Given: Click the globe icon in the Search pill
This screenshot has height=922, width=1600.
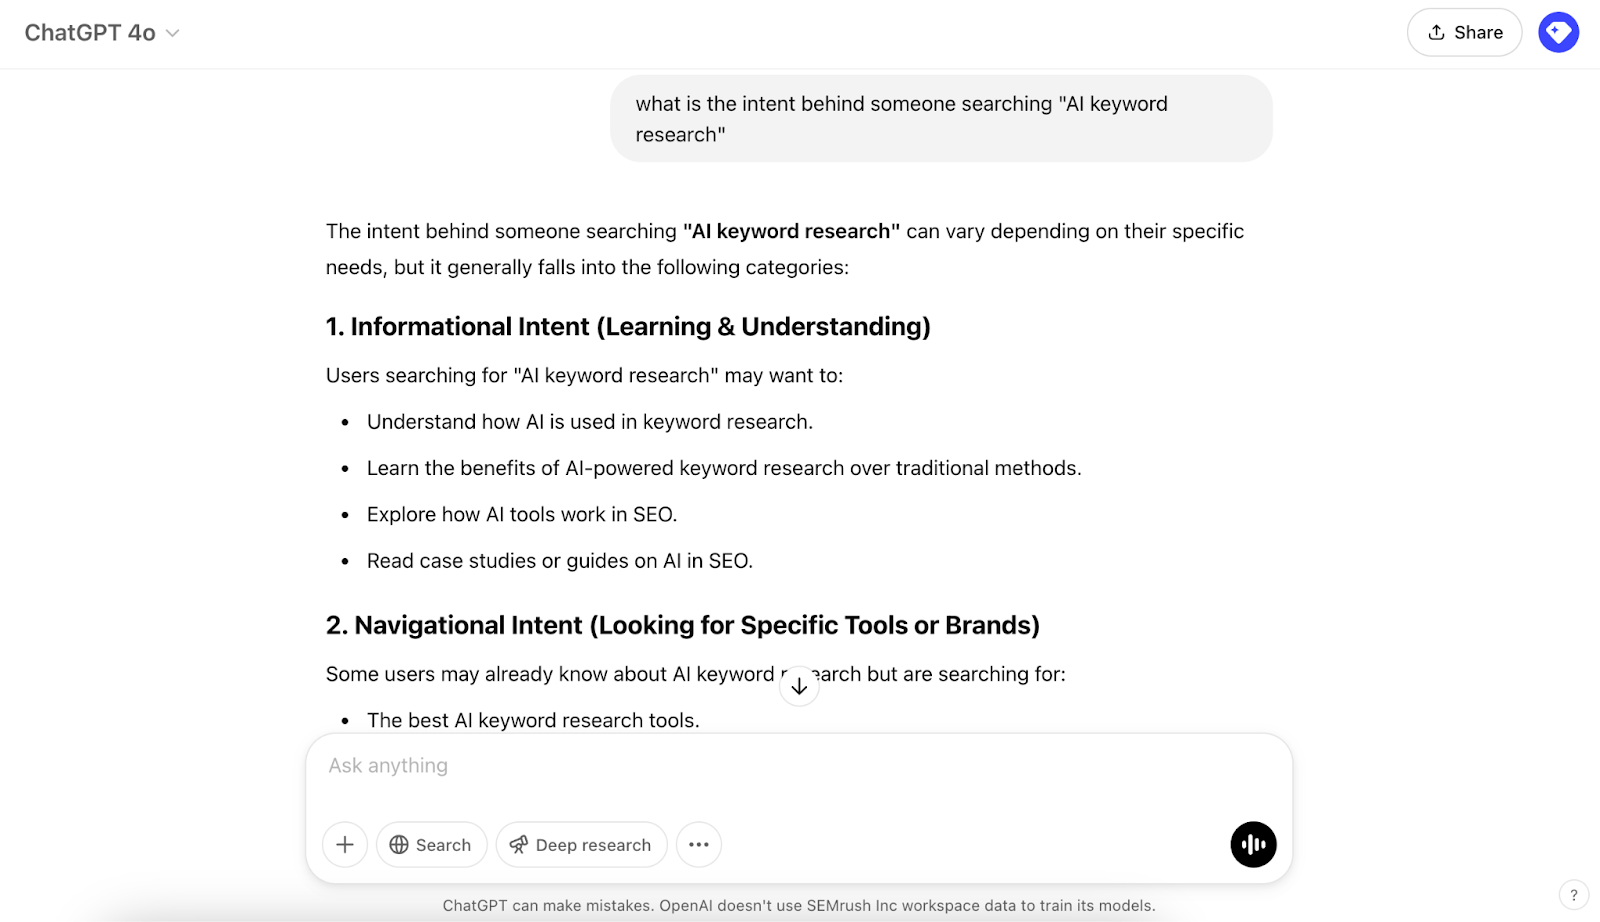Looking at the screenshot, I should [399, 844].
